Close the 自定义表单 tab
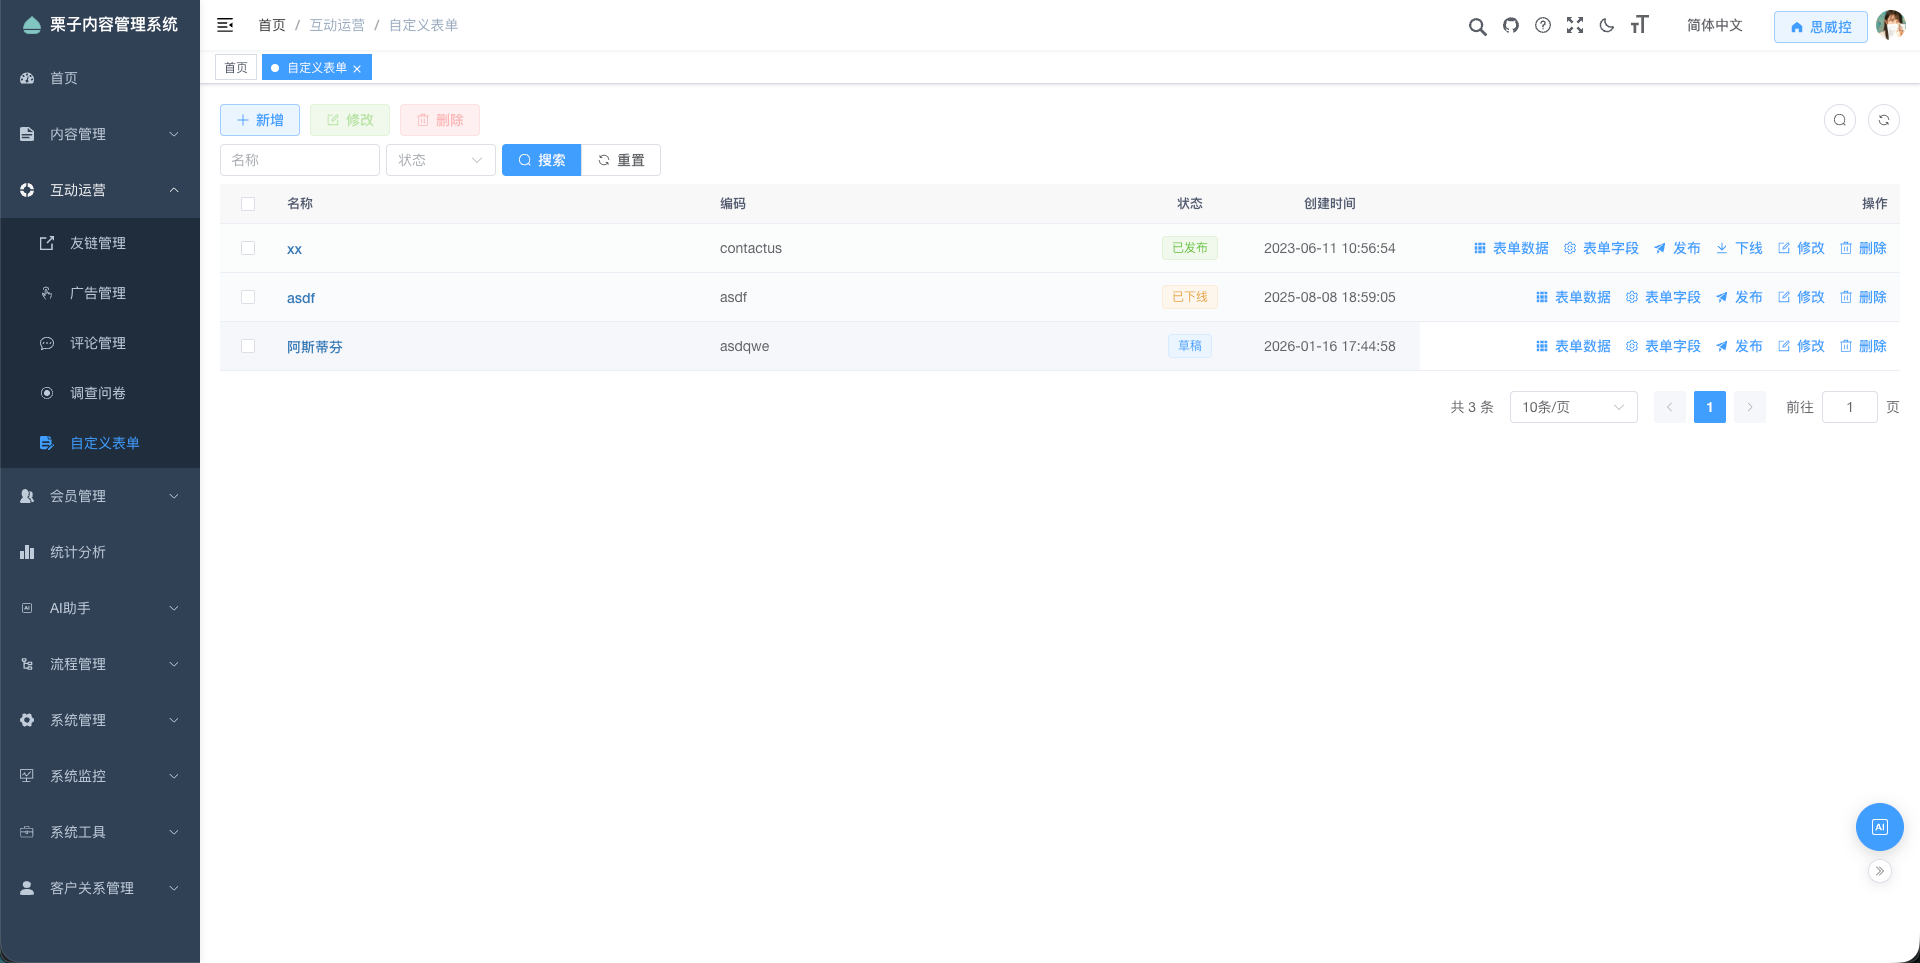The image size is (1920, 963). click(357, 69)
